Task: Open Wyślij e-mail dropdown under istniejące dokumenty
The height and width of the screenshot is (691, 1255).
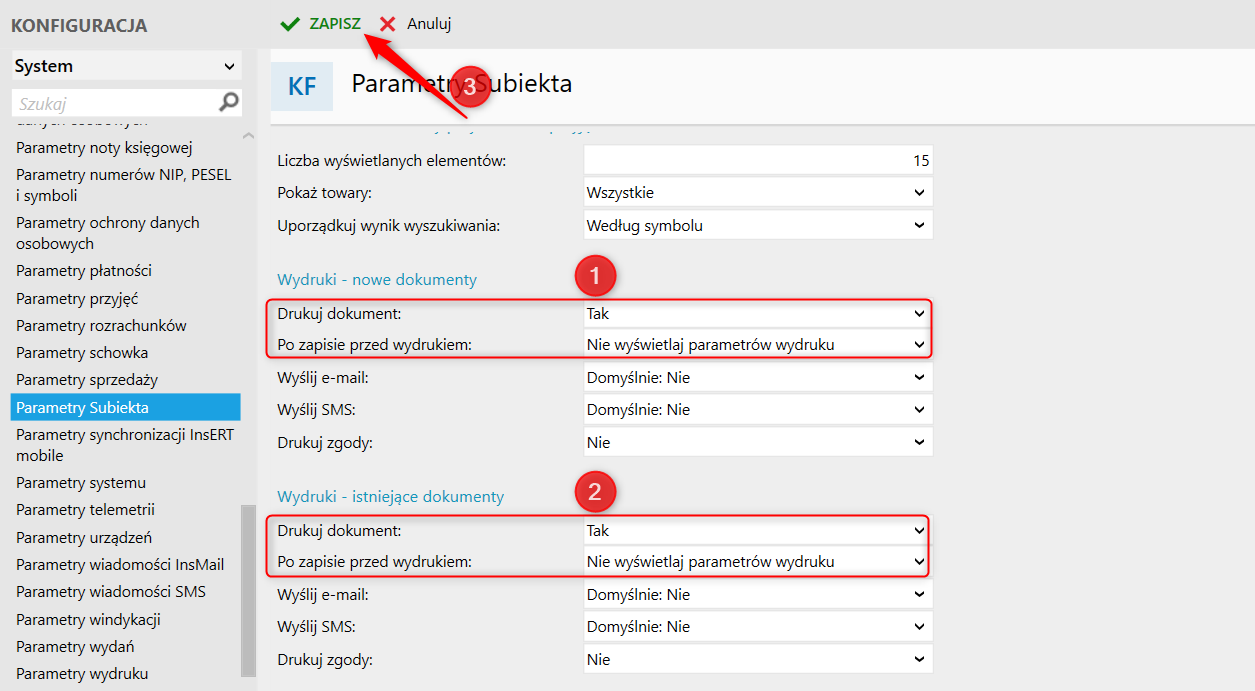Action: [x=758, y=595]
